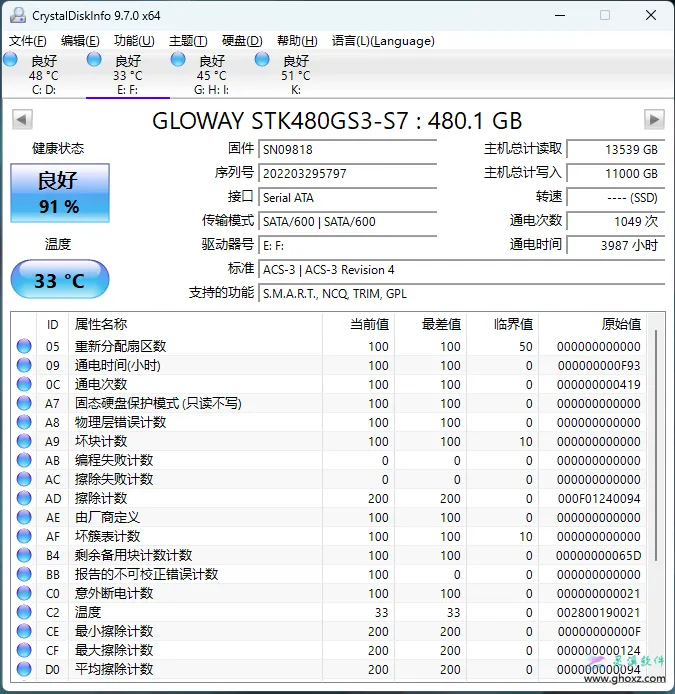This screenshot has width=675, height=694.
Task: Open the 功能(U) menu
Action: tap(134, 41)
